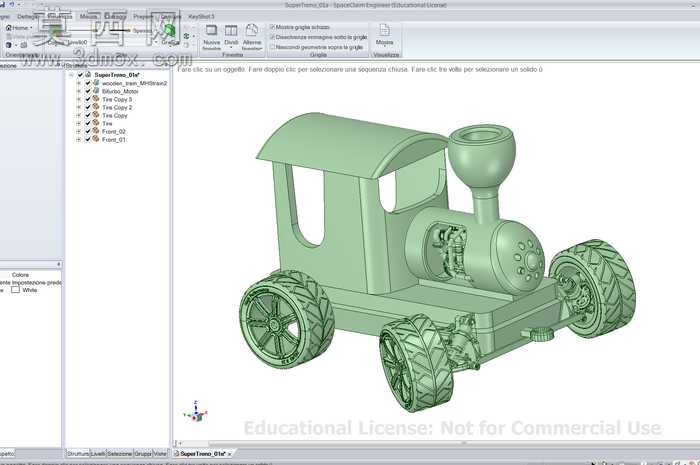The image size is (700, 465).
Task: Expand the Tire tree node
Action: (79, 124)
